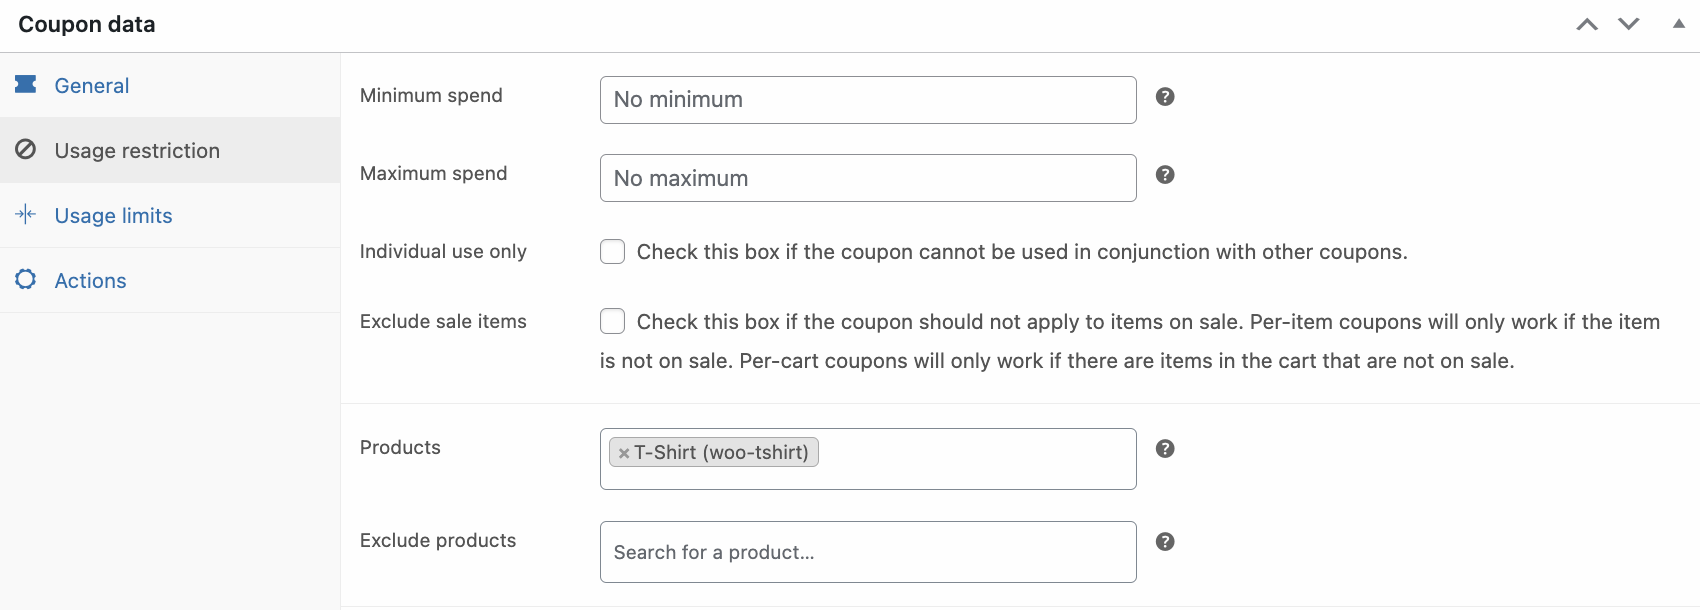Screen dimensions: 1700x610
Task: Collapse the Coupon data panel
Action: pyautogui.click(x=1677, y=22)
